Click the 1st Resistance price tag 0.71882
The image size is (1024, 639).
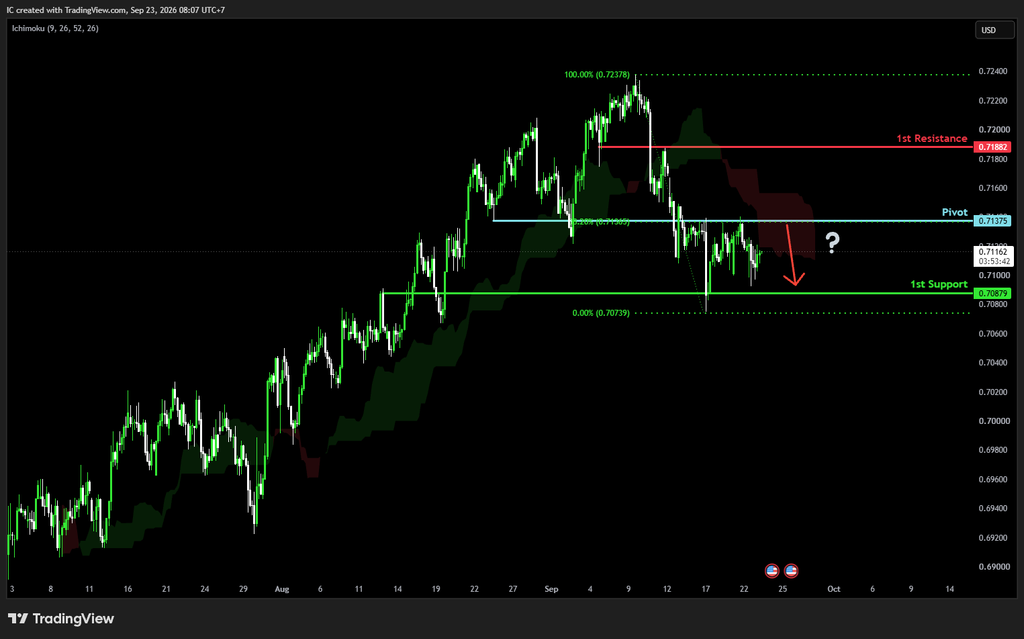pyautogui.click(x=992, y=147)
